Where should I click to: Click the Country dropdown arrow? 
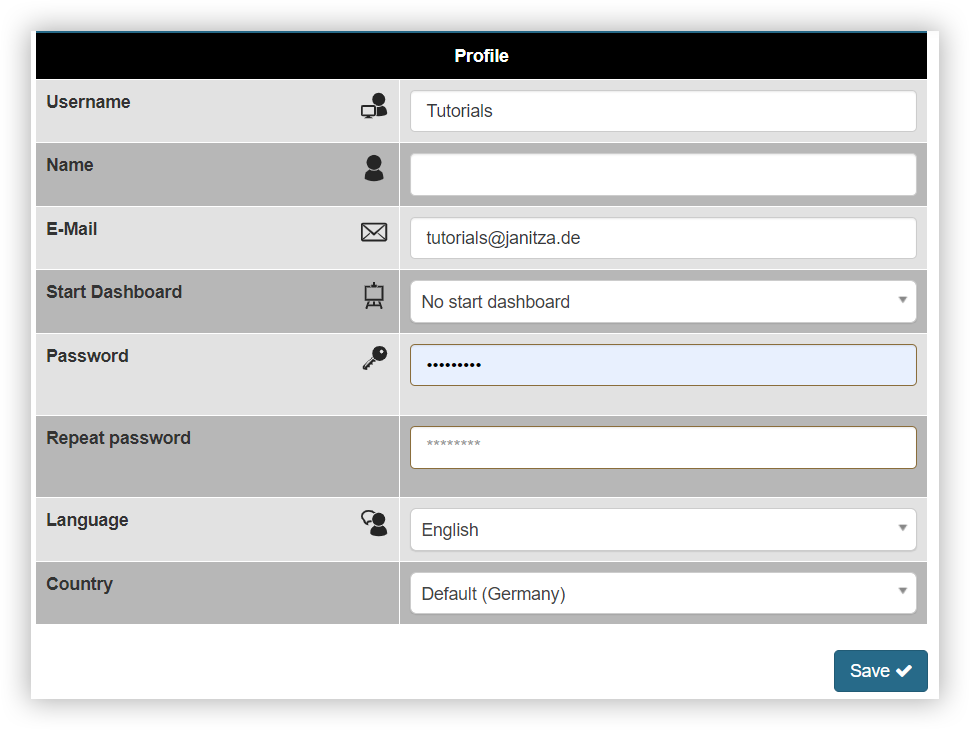pos(903,592)
